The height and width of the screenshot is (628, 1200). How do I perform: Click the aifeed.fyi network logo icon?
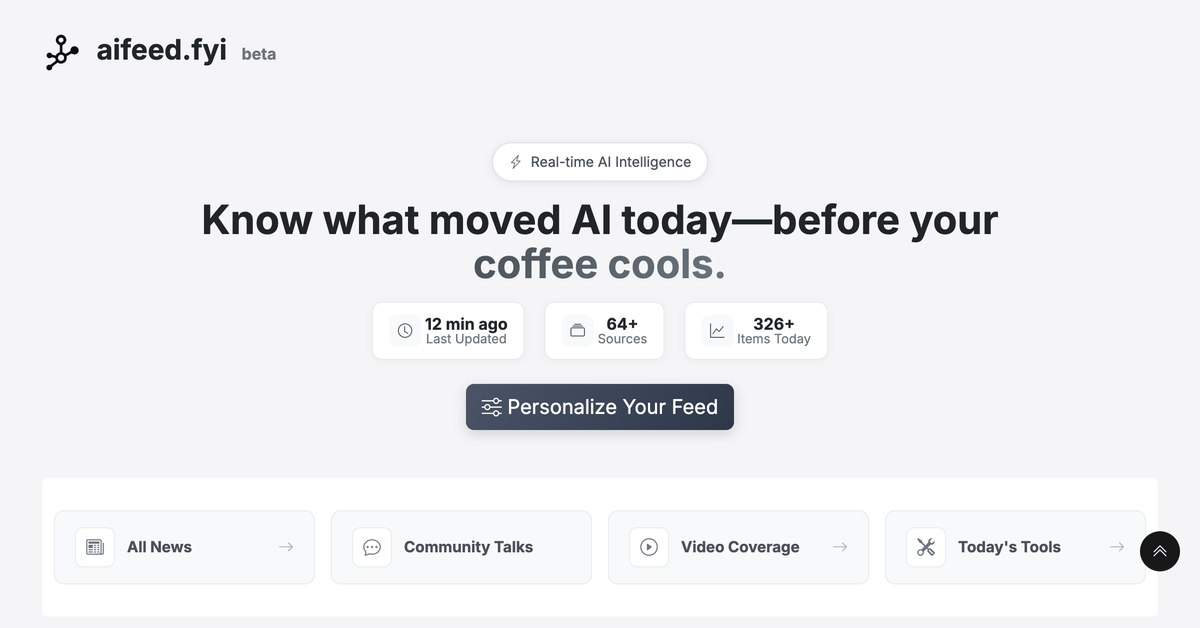point(62,52)
